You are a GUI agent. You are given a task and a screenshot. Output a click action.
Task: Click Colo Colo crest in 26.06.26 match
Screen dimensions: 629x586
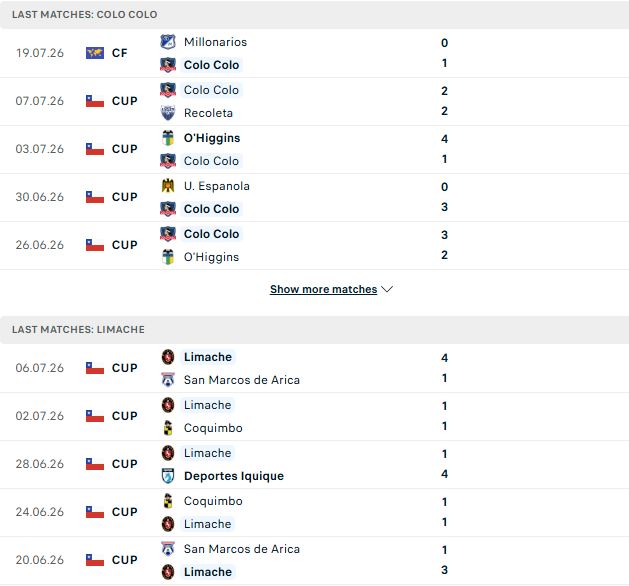168,234
